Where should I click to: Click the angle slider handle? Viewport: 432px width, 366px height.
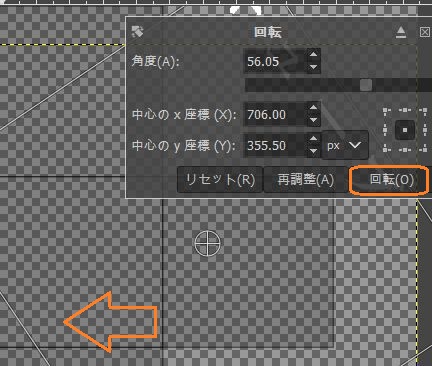point(366,85)
